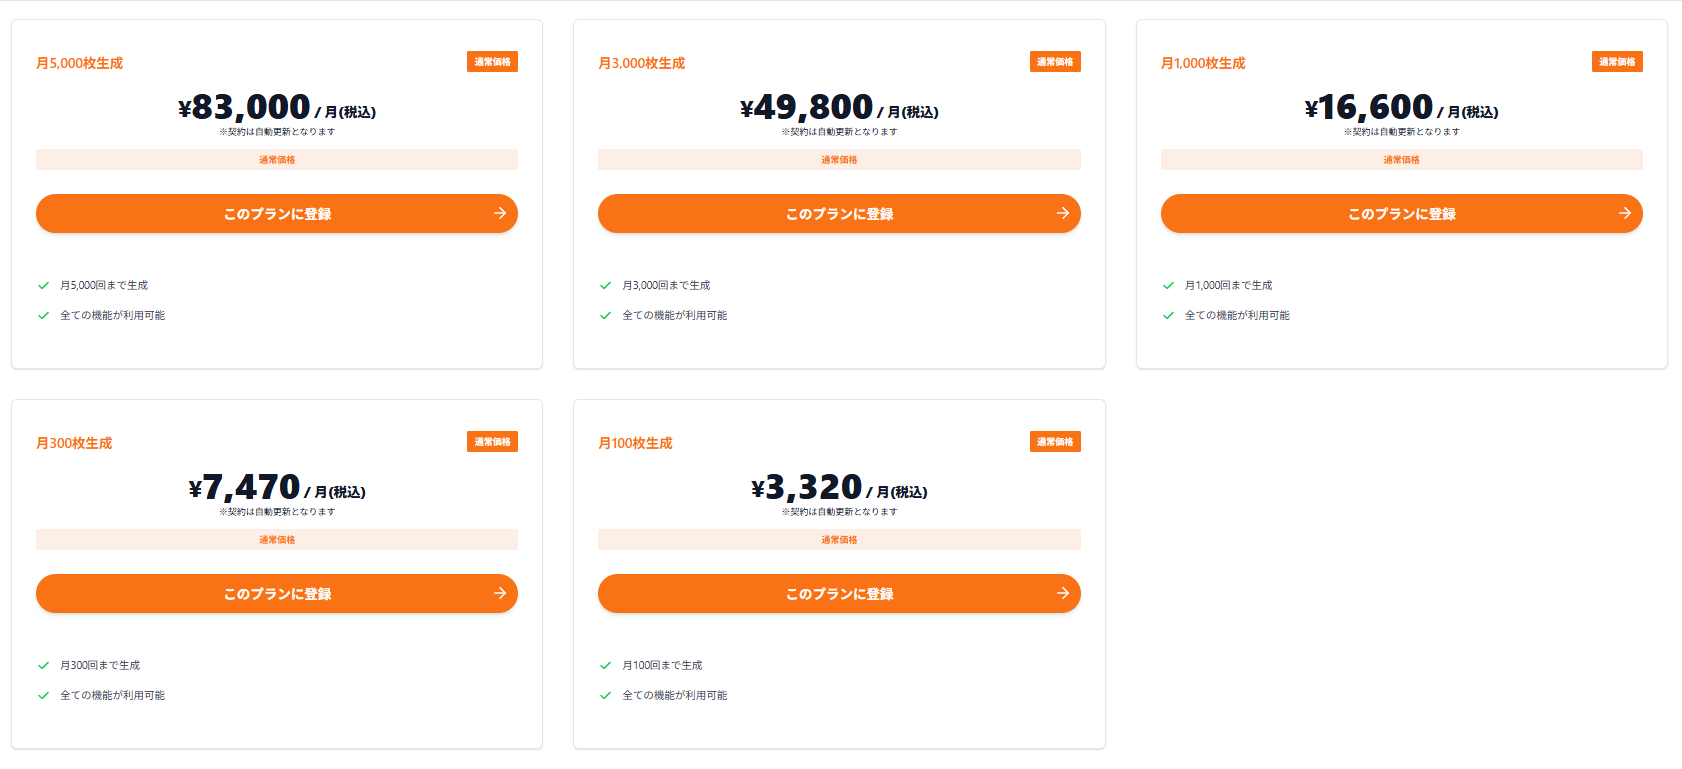The width and height of the screenshot is (1682, 769).
Task: Click the checkmark beside 全ての機能が利用可能 in the 月3,000枚生成 card
Action: click(x=605, y=315)
